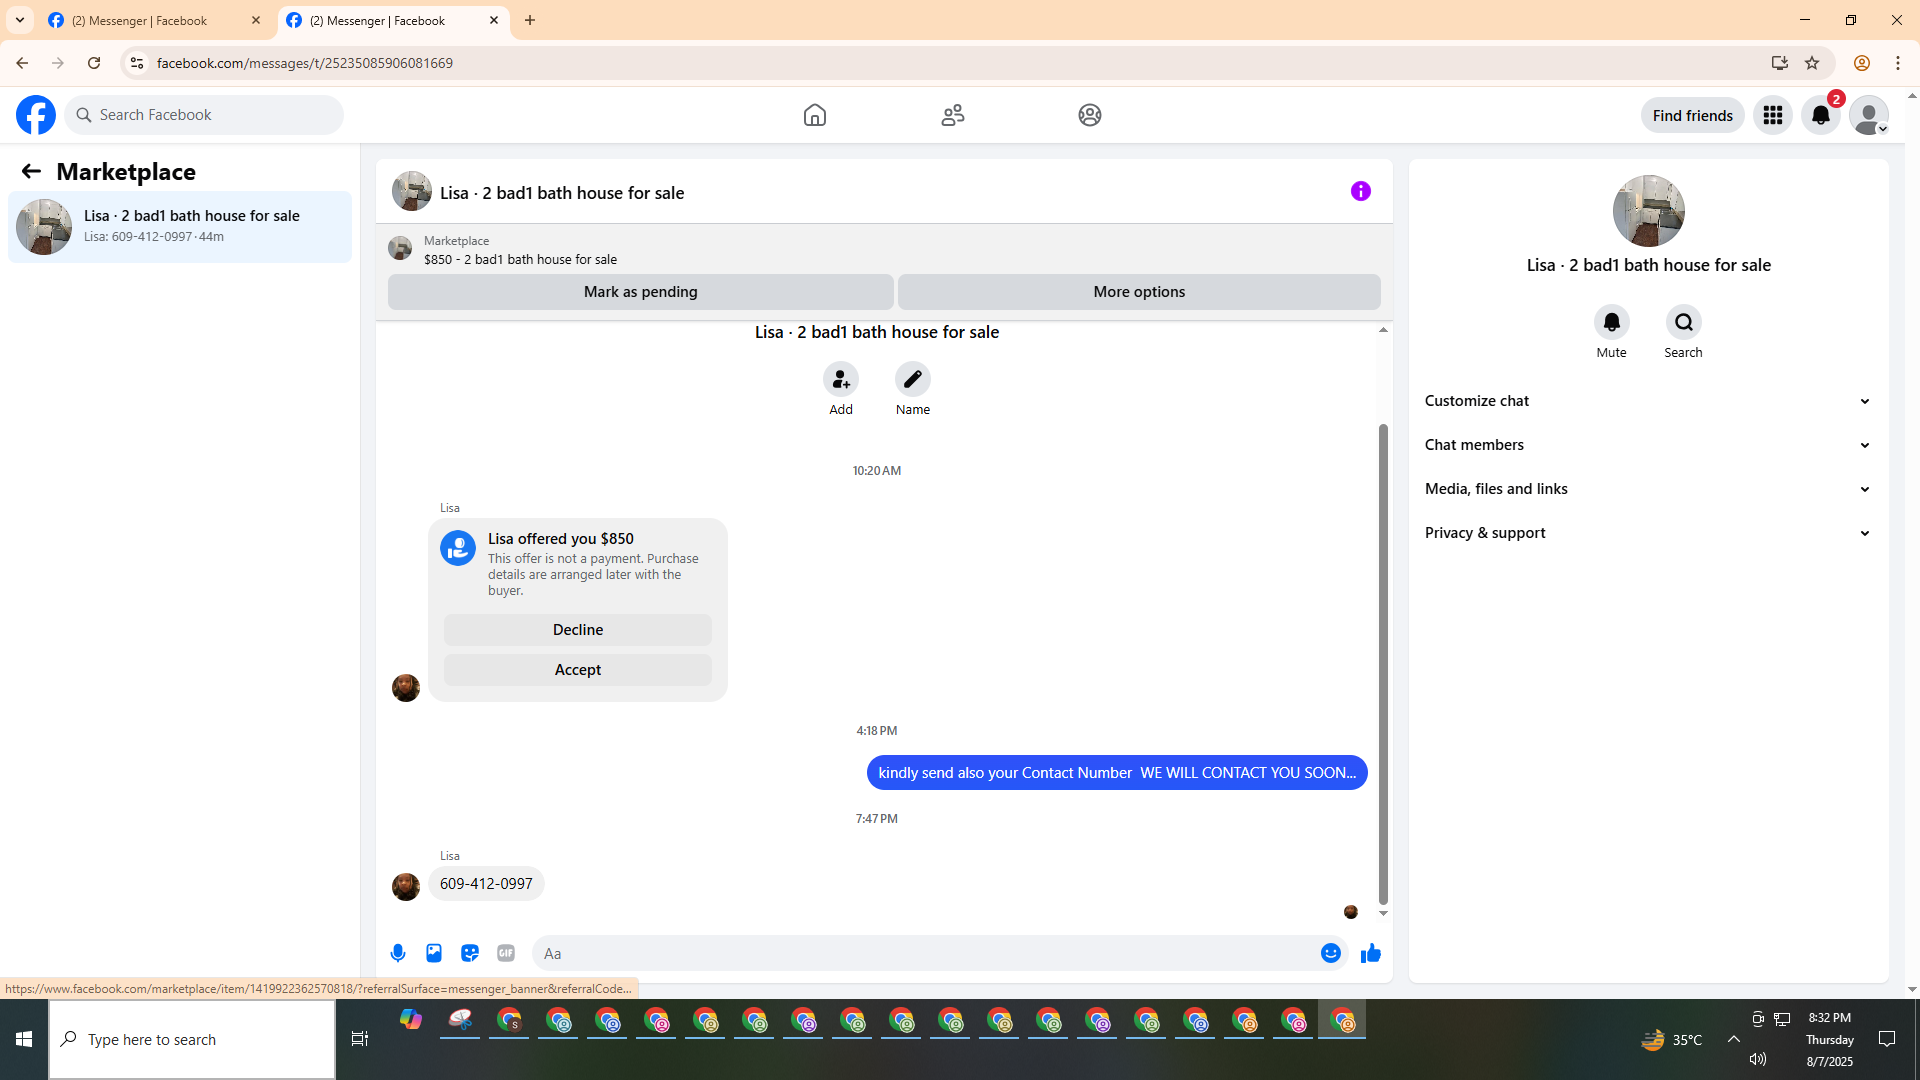Open the apps grid menu icon
This screenshot has width=1920, height=1080.
[x=1773, y=115]
